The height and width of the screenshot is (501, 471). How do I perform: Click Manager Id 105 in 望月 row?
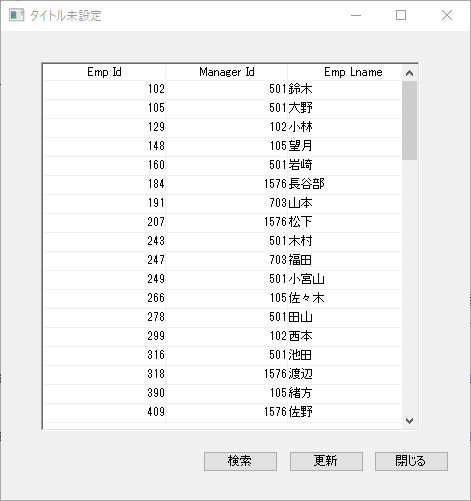click(x=227, y=146)
